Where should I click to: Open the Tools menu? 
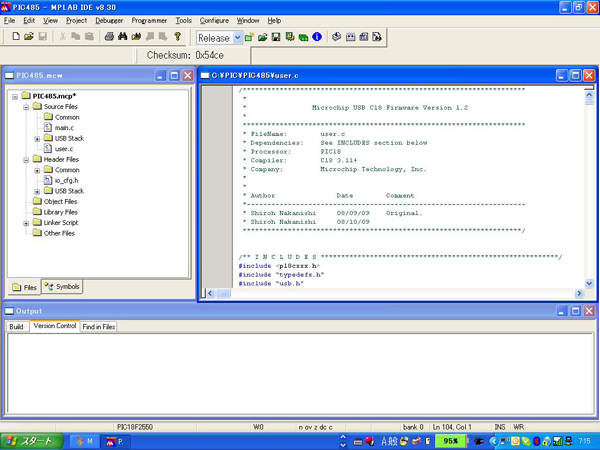[x=183, y=21]
